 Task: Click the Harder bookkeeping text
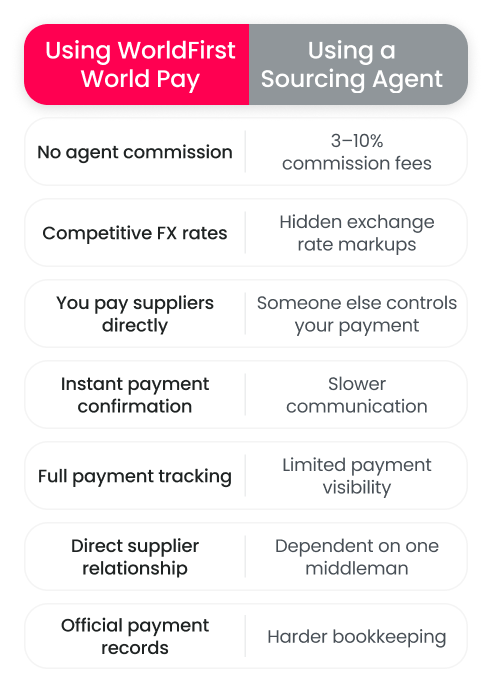click(357, 637)
